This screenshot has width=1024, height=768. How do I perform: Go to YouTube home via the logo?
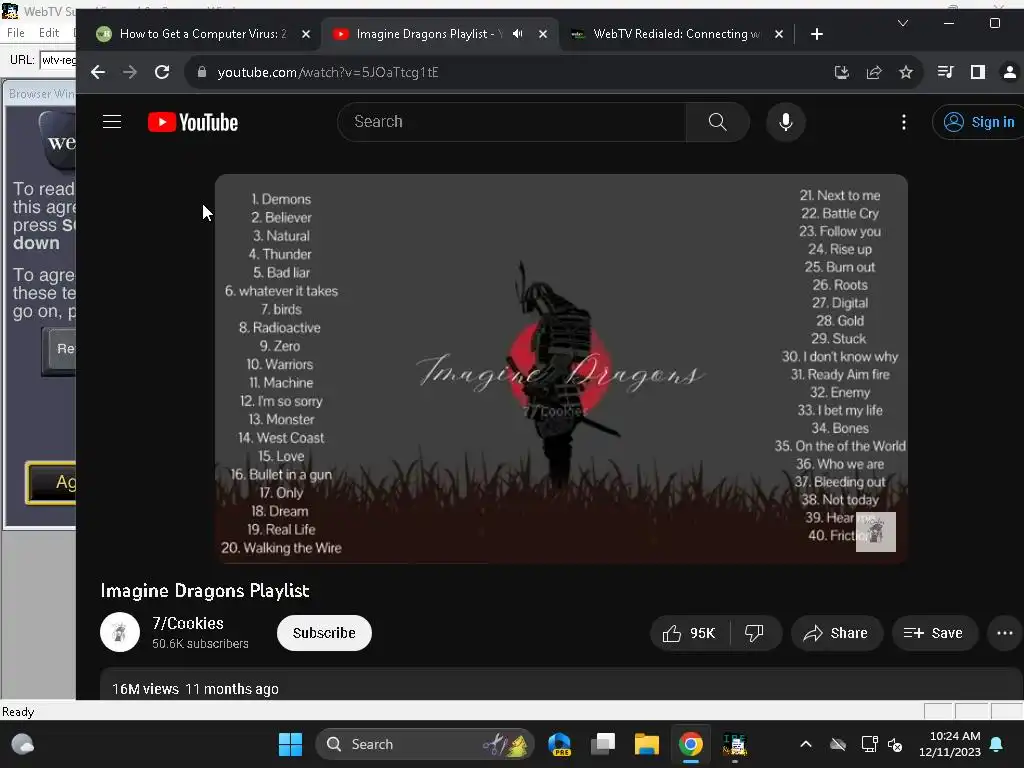(193, 122)
